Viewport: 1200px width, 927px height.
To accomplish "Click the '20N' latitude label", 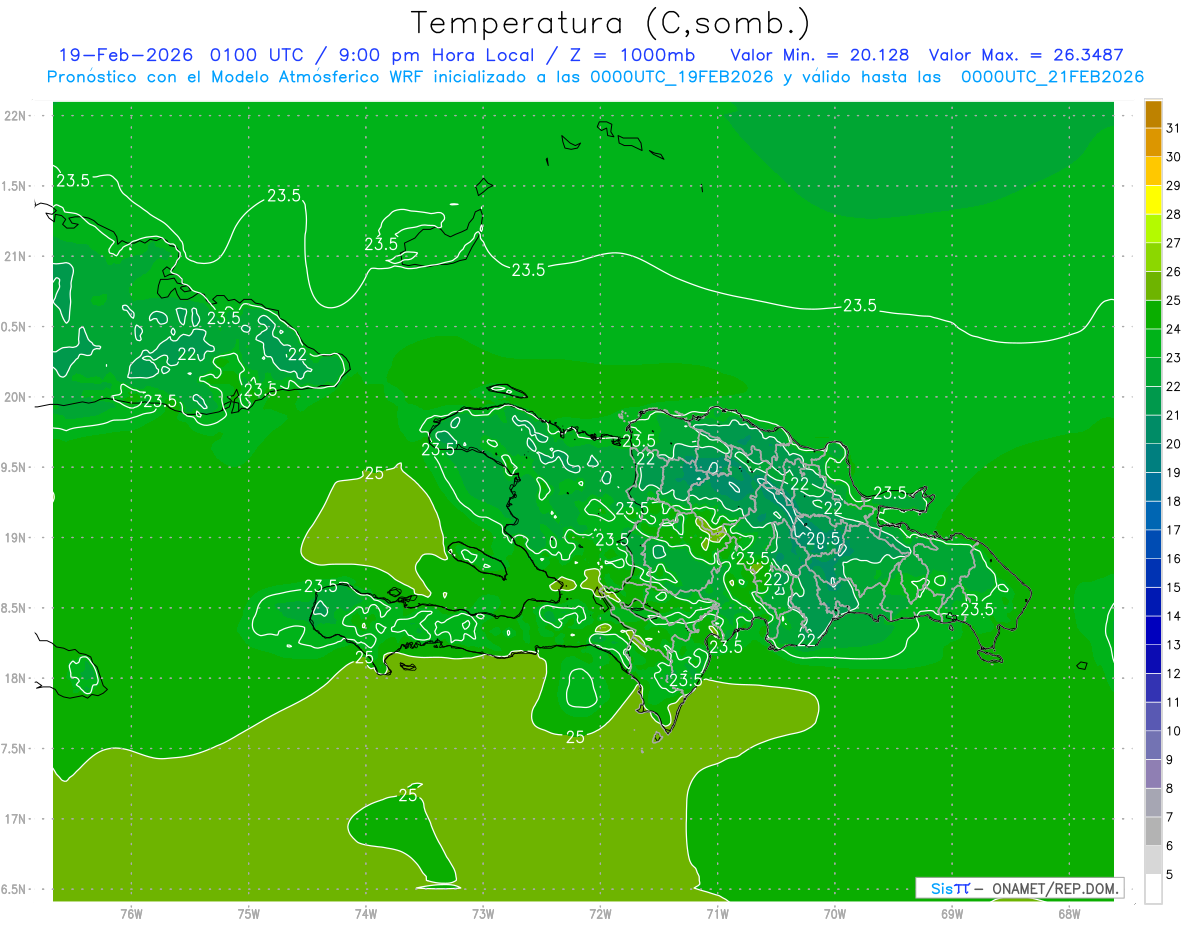I will (14, 397).
